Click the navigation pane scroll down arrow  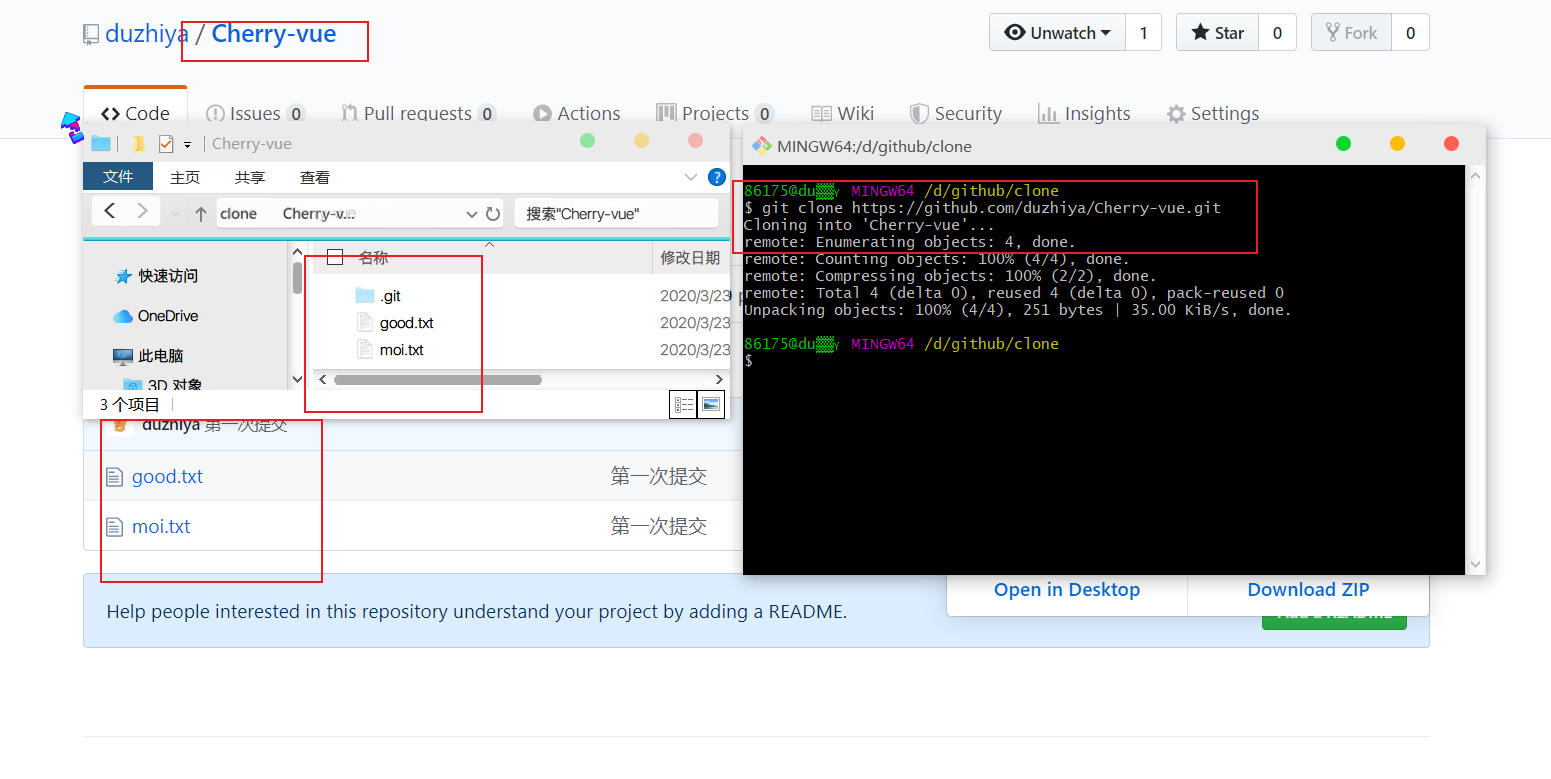(x=297, y=380)
